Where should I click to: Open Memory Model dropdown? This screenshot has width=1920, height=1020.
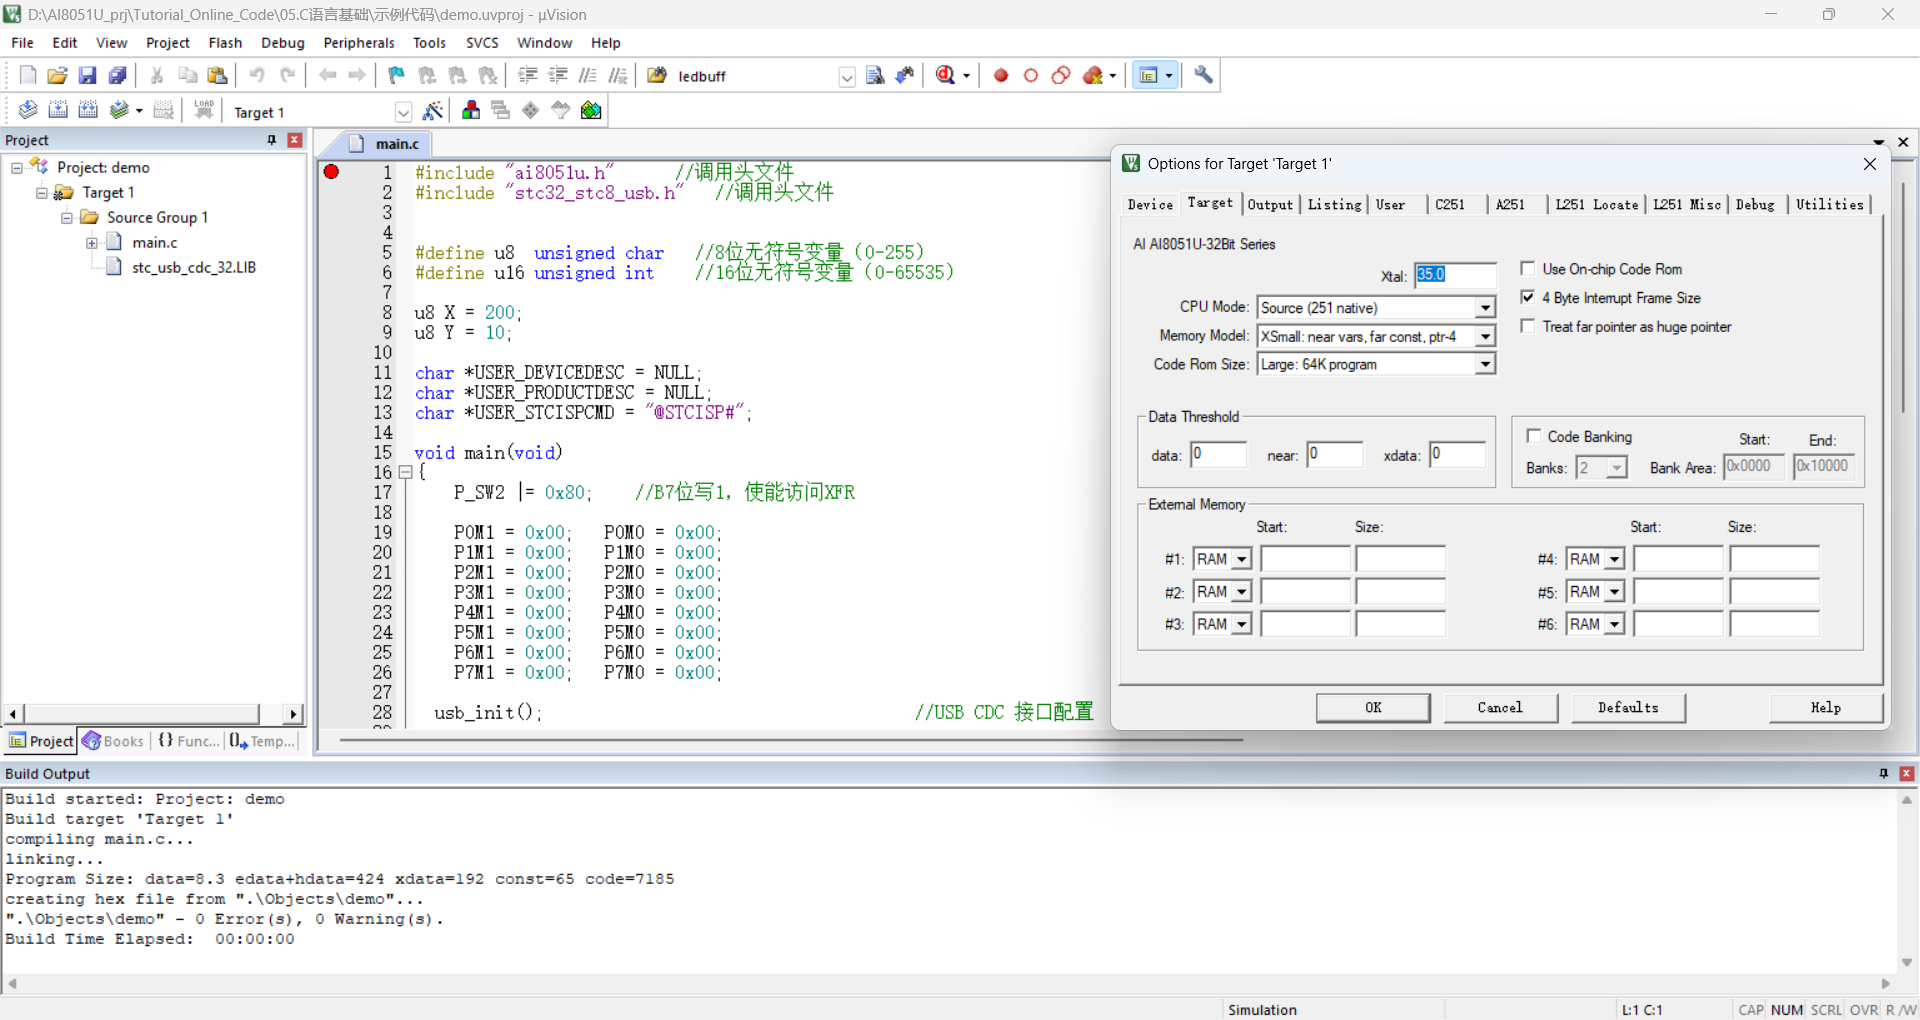pyautogui.click(x=1485, y=337)
